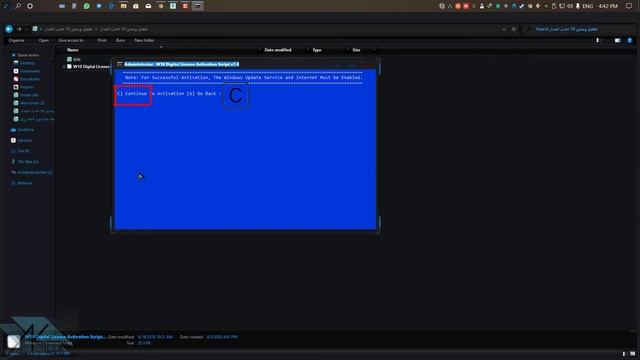
Task: Open the microphone icon in the system tray
Action: 578,6
